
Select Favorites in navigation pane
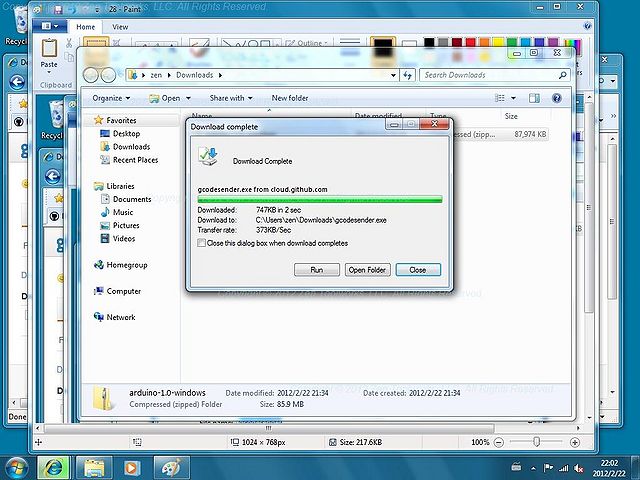click(x=115, y=120)
